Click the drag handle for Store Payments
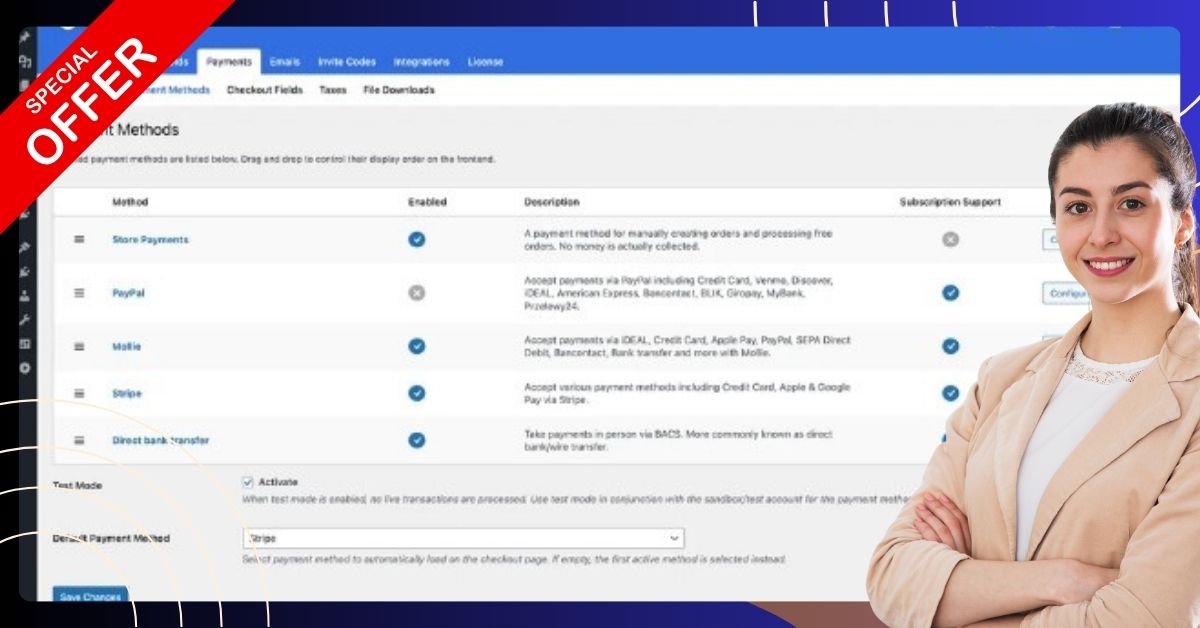The image size is (1200, 628). point(79,240)
